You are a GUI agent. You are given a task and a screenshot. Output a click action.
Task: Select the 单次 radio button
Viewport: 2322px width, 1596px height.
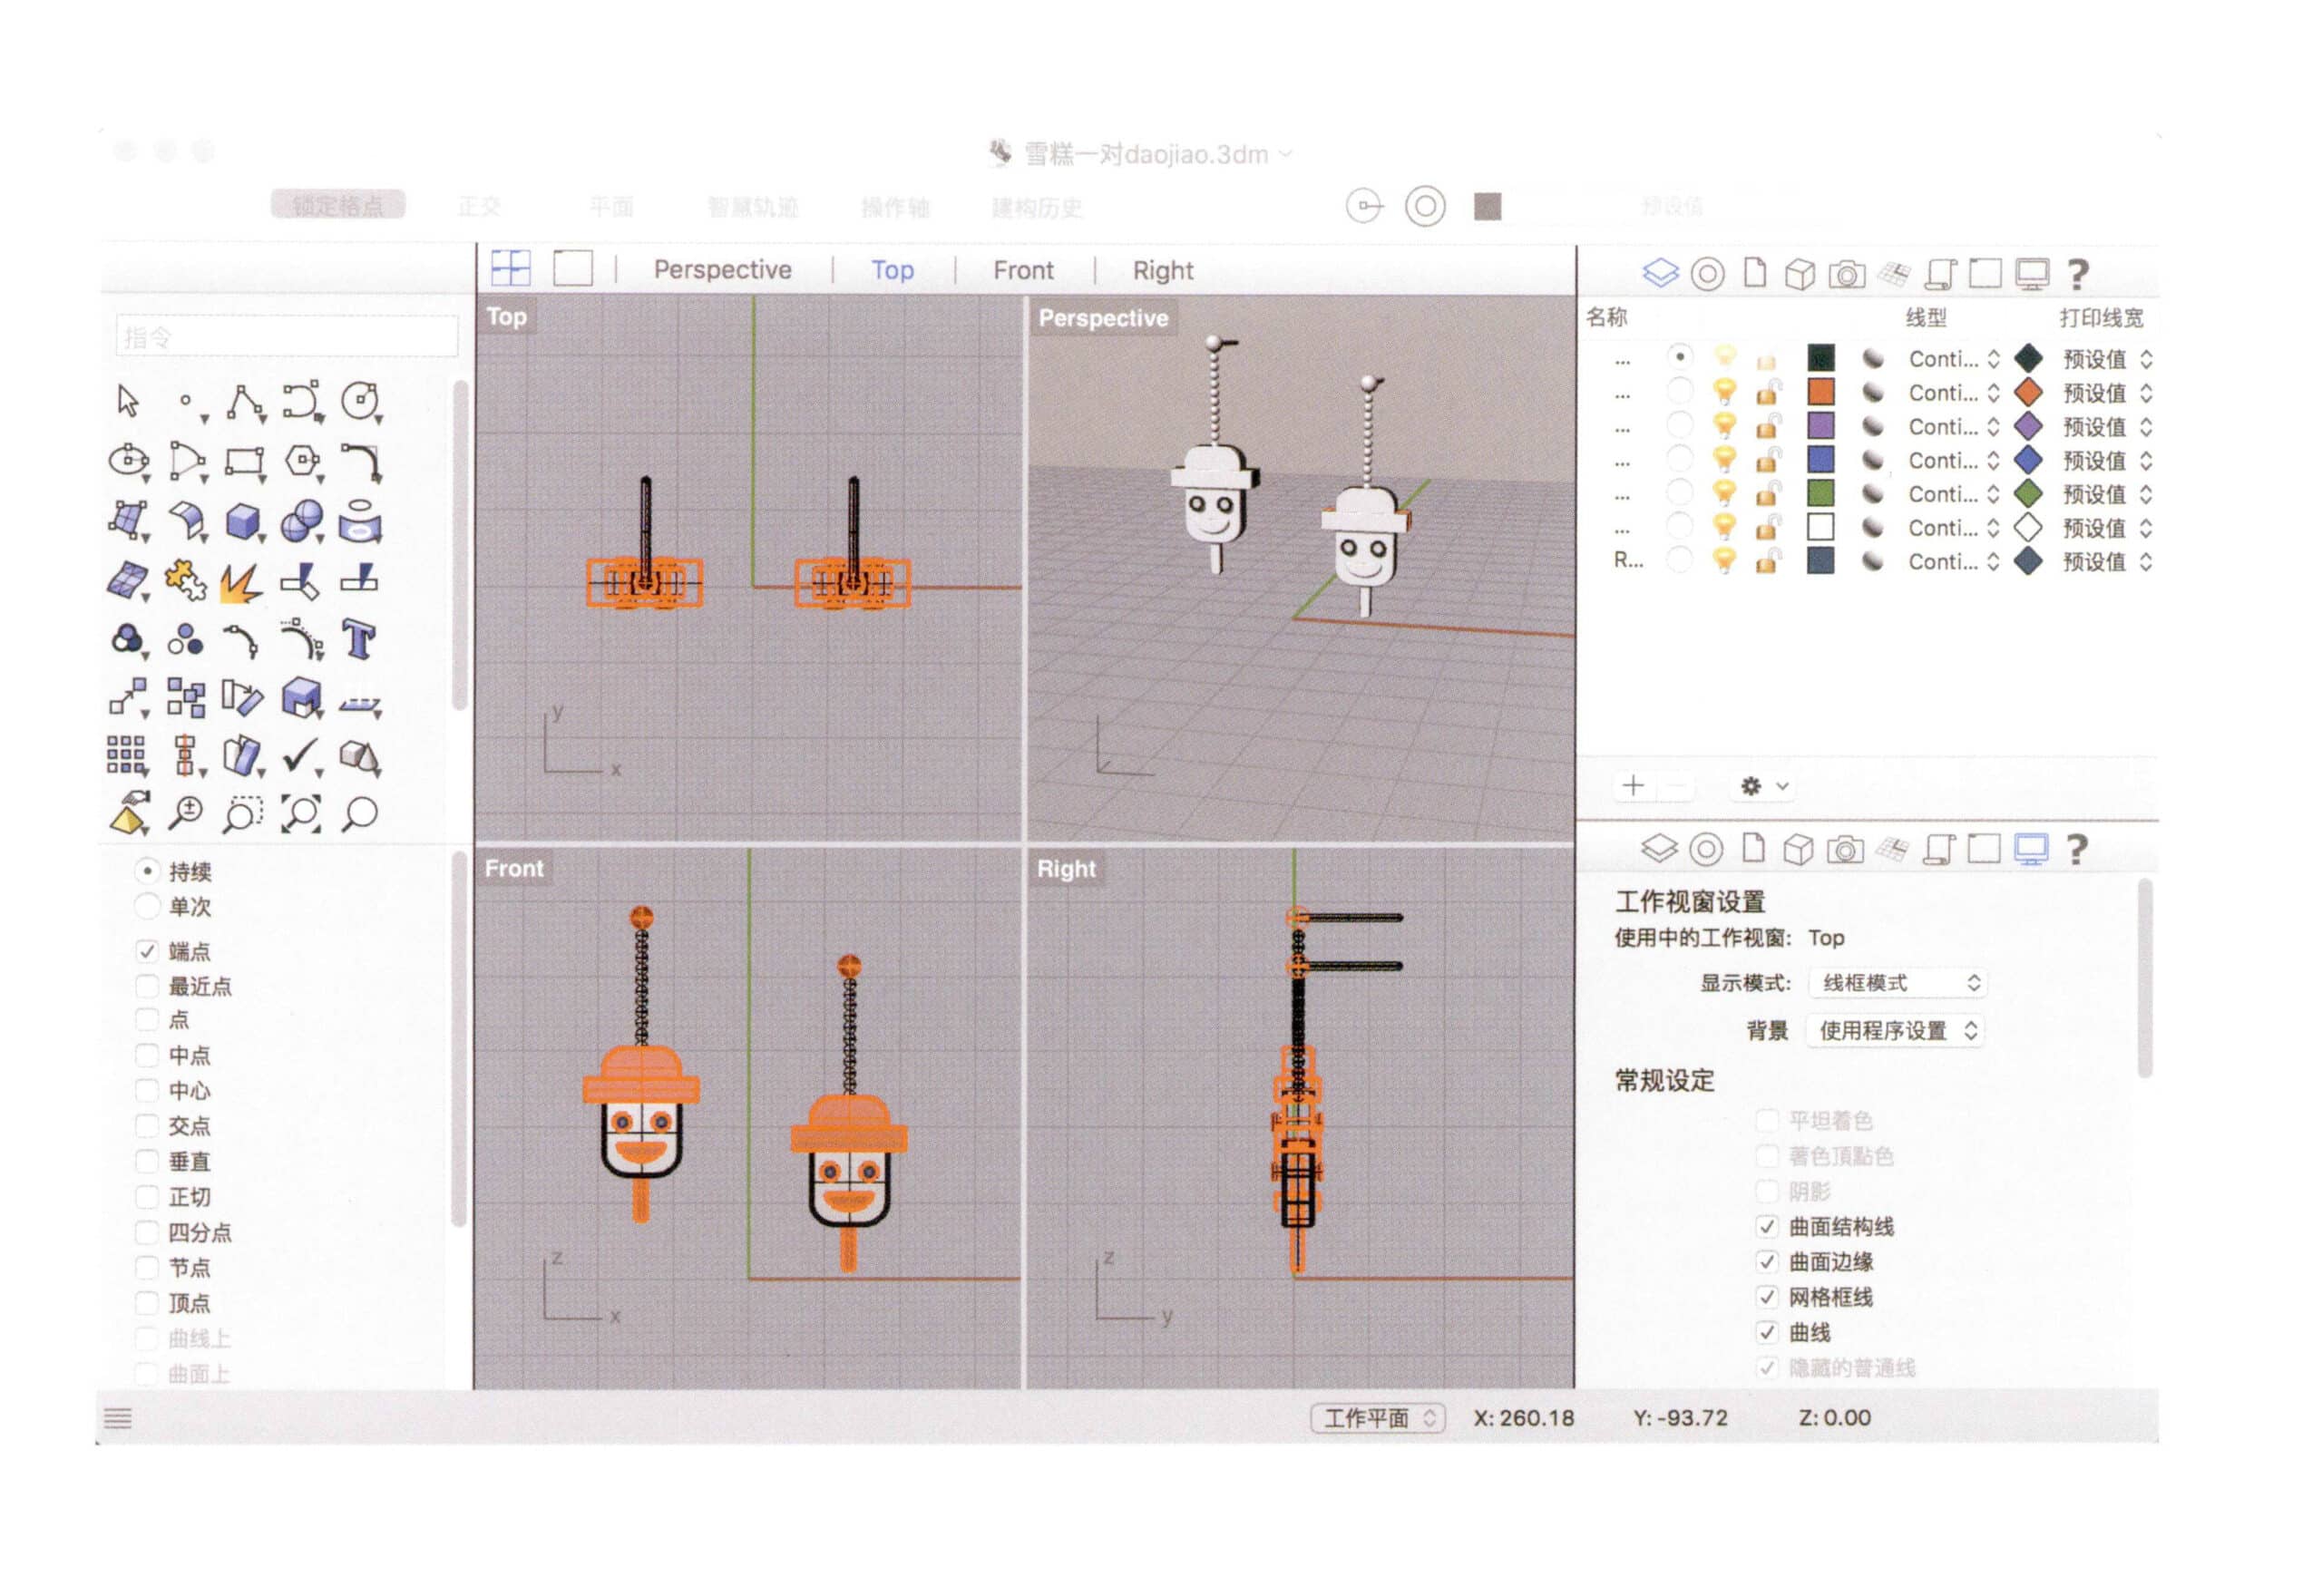[147, 907]
